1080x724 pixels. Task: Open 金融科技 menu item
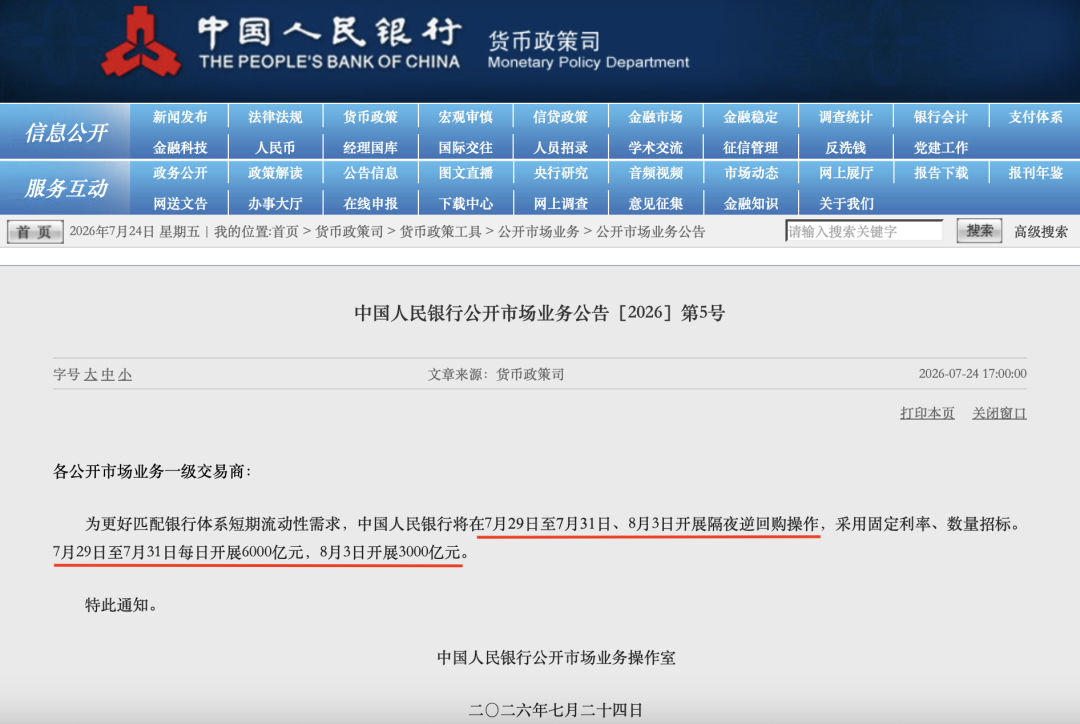coord(180,147)
